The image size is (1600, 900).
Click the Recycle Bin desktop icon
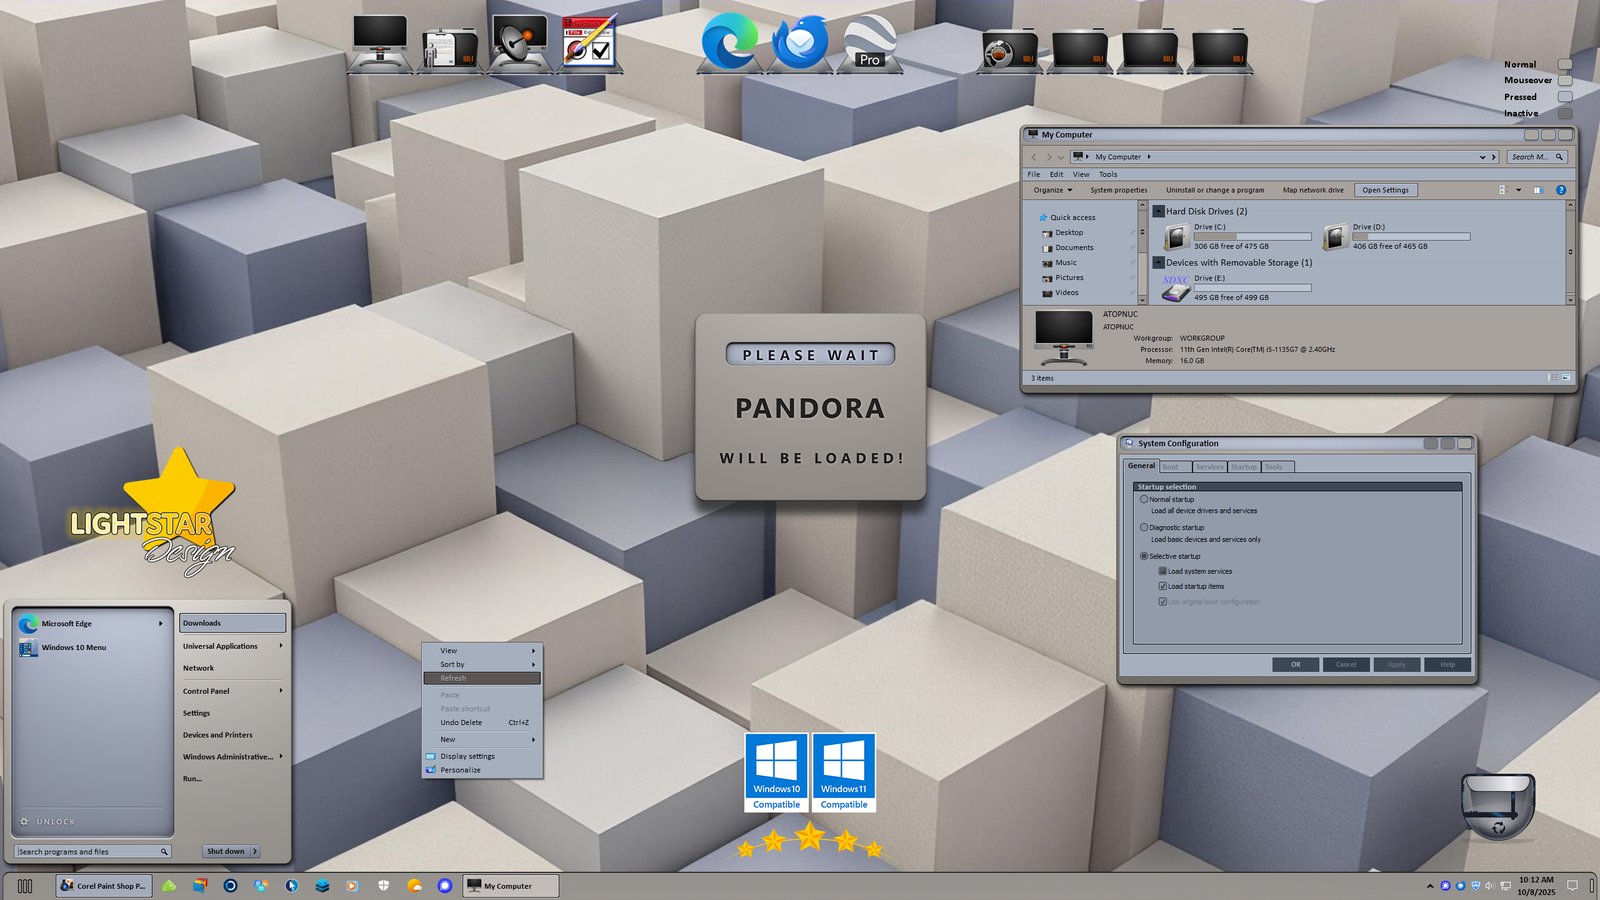point(1497,805)
